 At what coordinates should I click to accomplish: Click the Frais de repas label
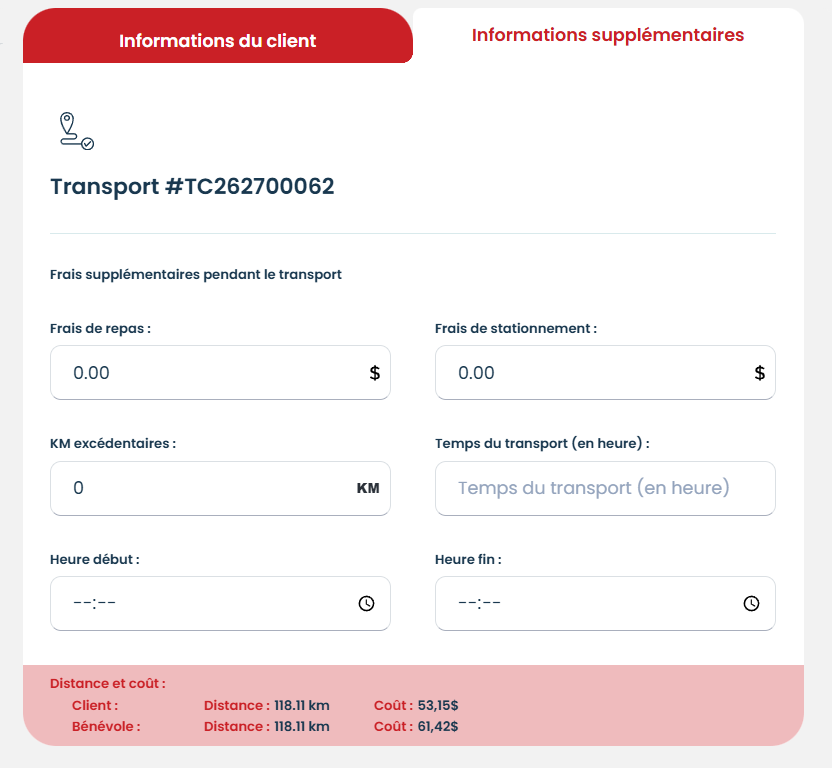point(100,328)
